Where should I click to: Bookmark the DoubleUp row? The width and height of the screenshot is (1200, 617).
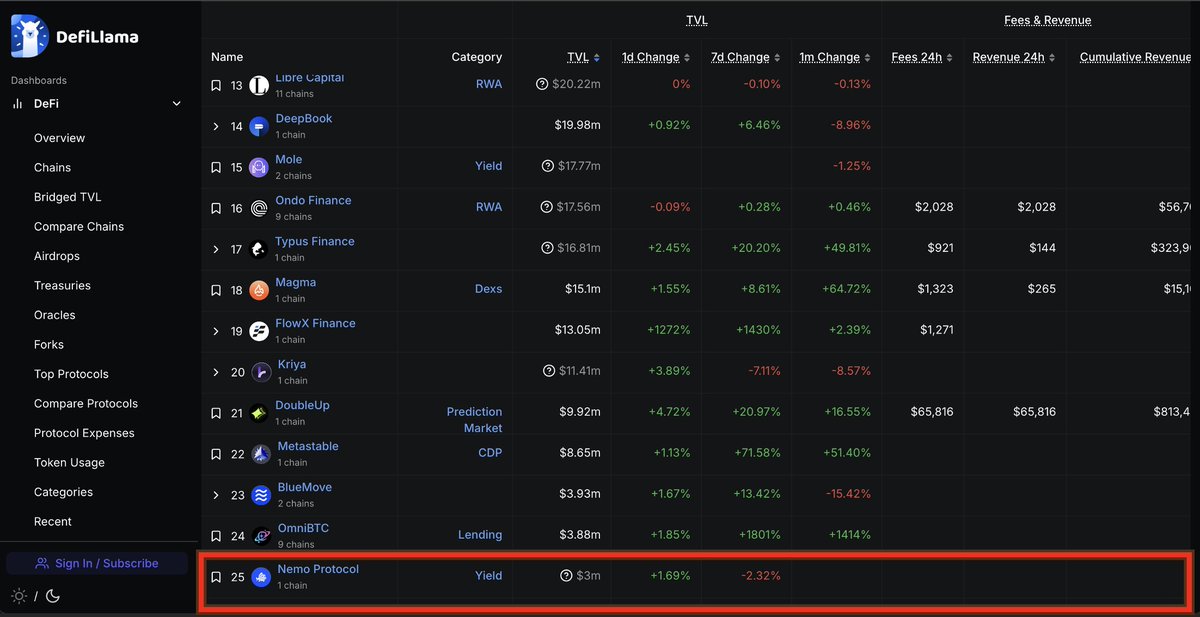(216, 413)
